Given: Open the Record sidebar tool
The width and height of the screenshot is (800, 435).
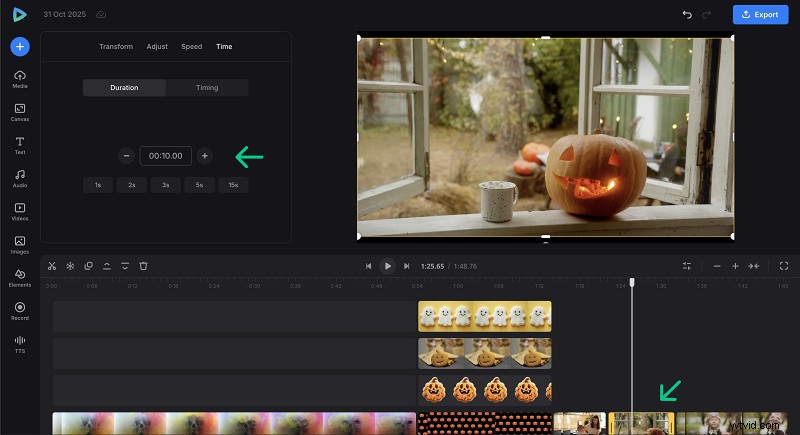Looking at the screenshot, I should tap(20, 311).
